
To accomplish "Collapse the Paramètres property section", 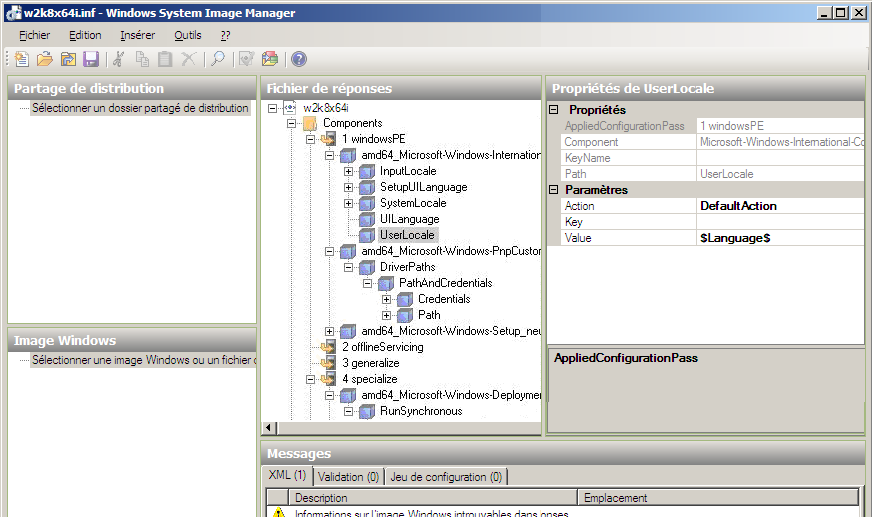I will click(554, 189).
